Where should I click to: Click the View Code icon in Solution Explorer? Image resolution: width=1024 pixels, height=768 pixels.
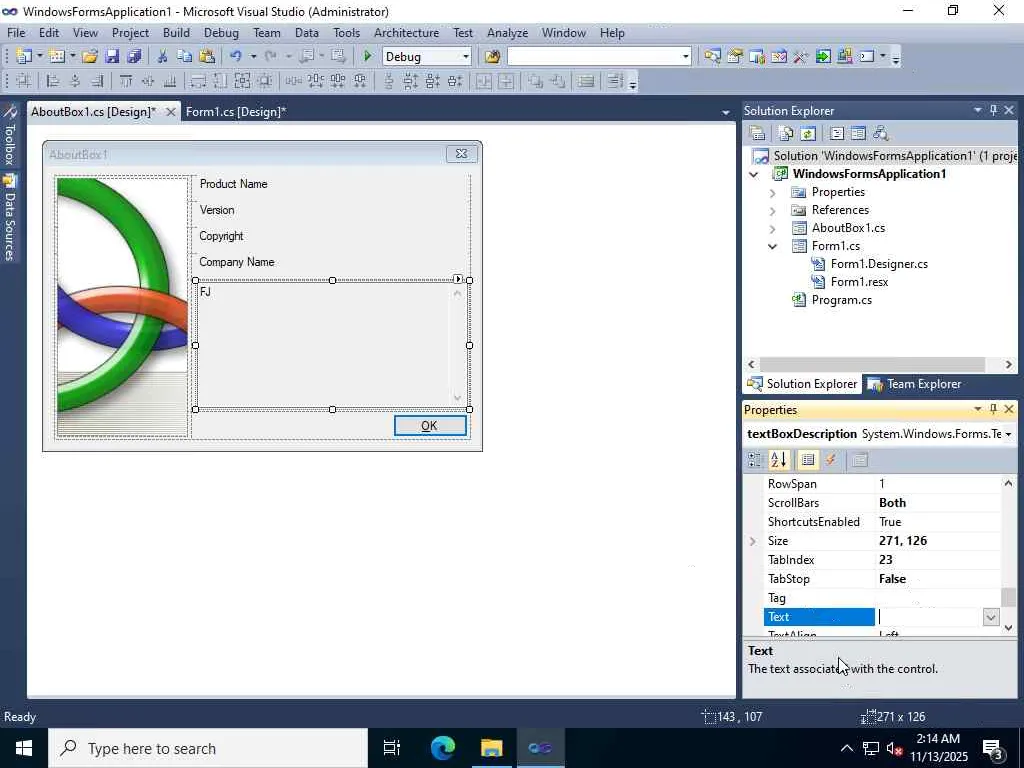coord(837,133)
